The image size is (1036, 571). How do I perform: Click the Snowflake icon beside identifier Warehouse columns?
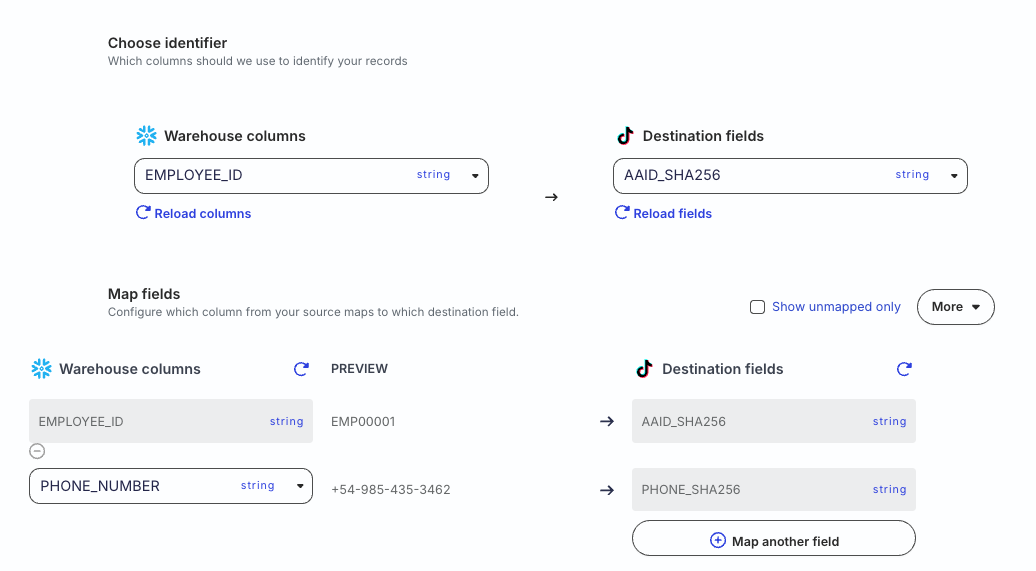(146, 136)
